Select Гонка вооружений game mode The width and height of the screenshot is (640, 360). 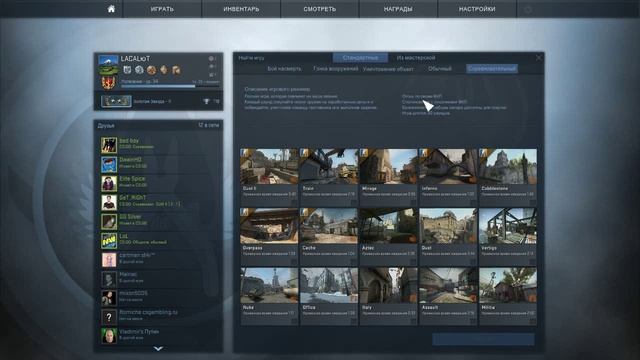click(336, 69)
